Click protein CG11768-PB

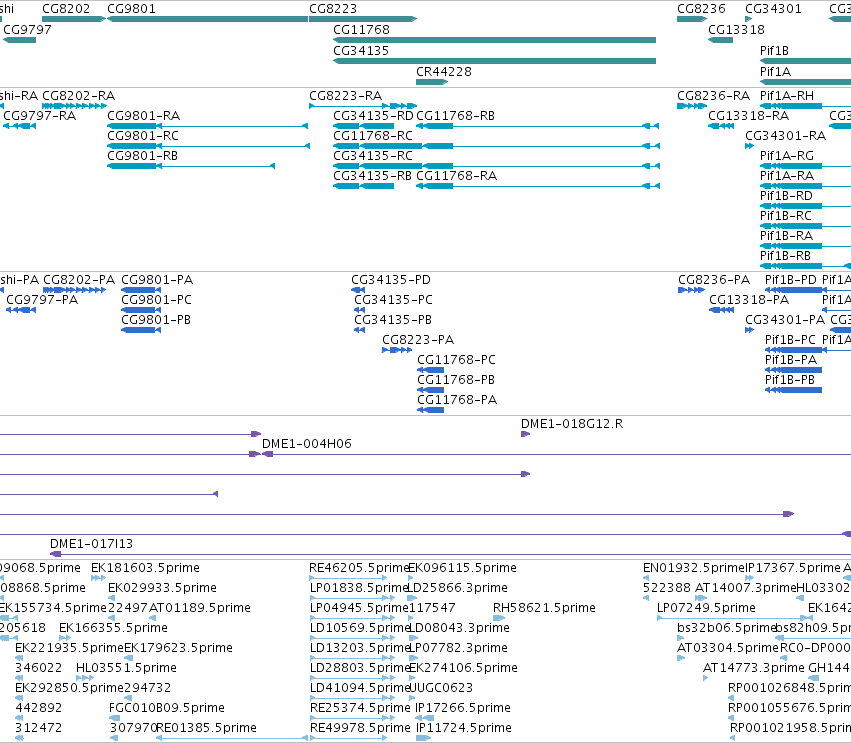click(430, 390)
